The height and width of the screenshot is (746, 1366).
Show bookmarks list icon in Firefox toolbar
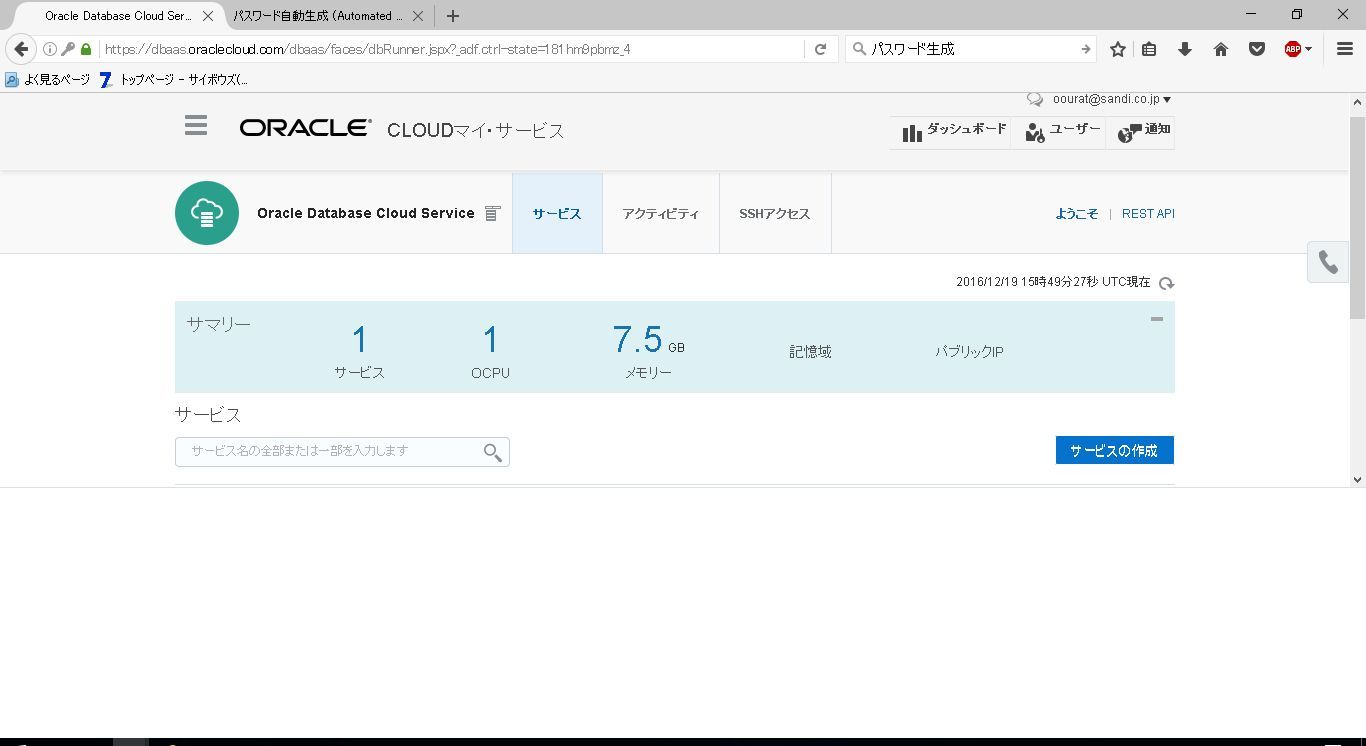coord(1149,49)
